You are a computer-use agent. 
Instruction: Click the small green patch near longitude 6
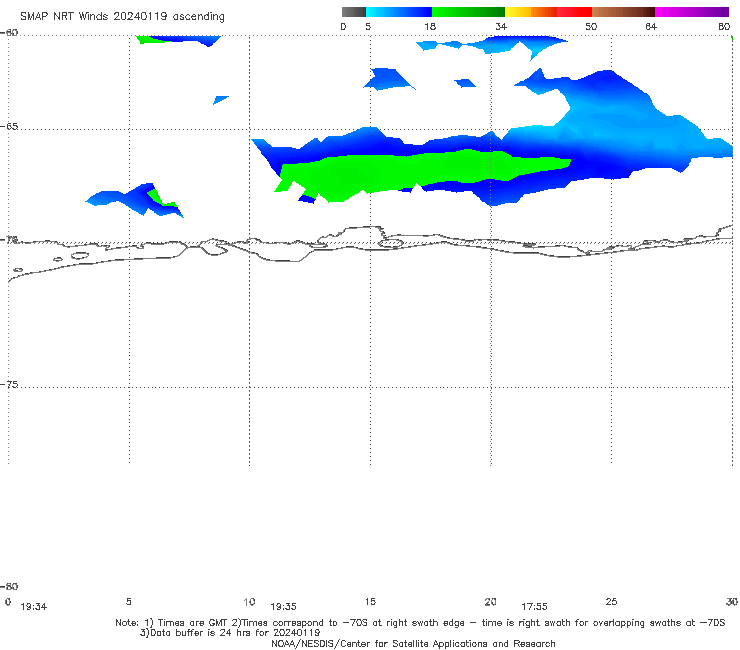click(160, 197)
